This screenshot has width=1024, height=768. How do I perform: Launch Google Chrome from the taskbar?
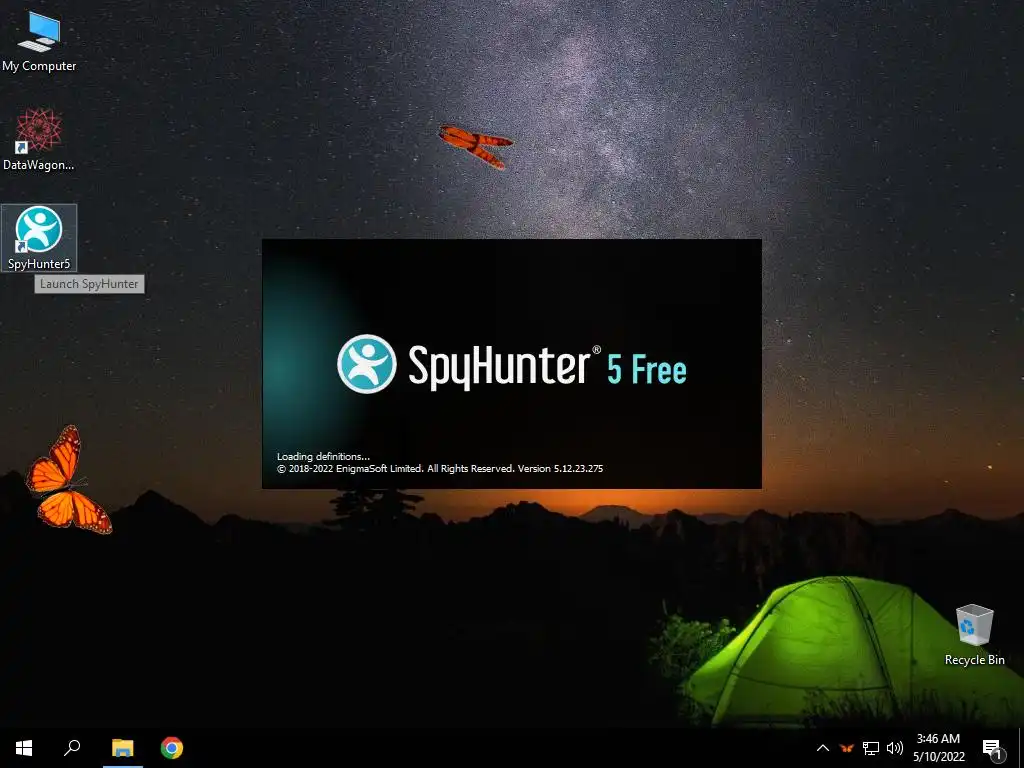point(172,748)
